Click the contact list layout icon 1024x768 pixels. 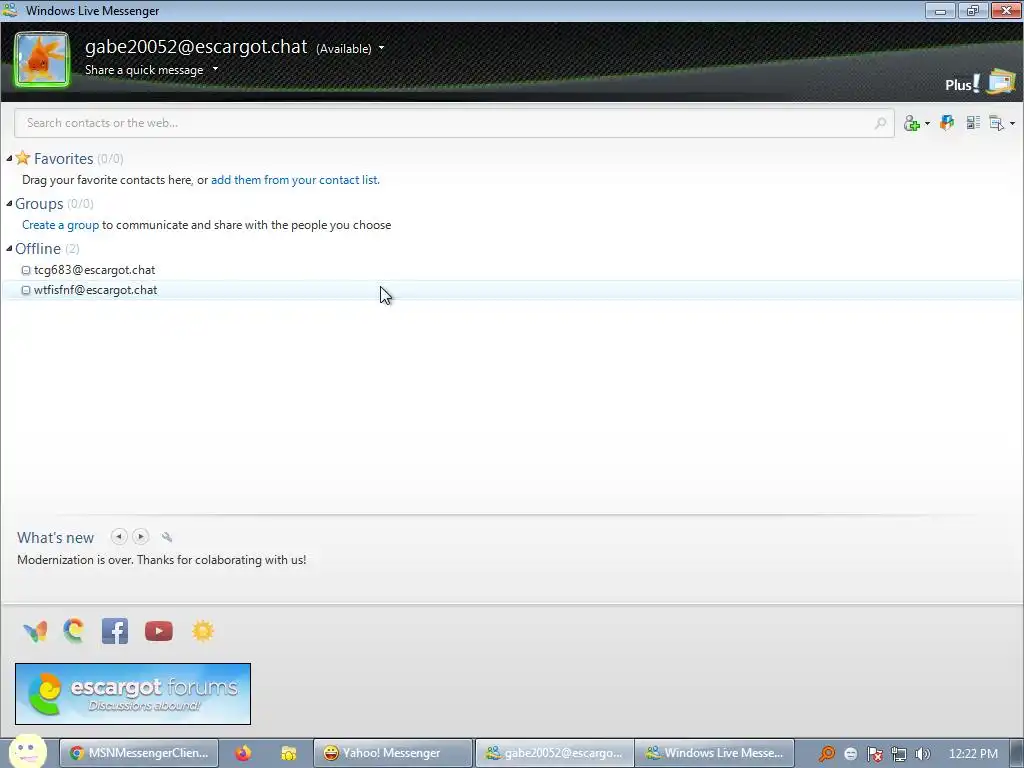pos(973,122)
